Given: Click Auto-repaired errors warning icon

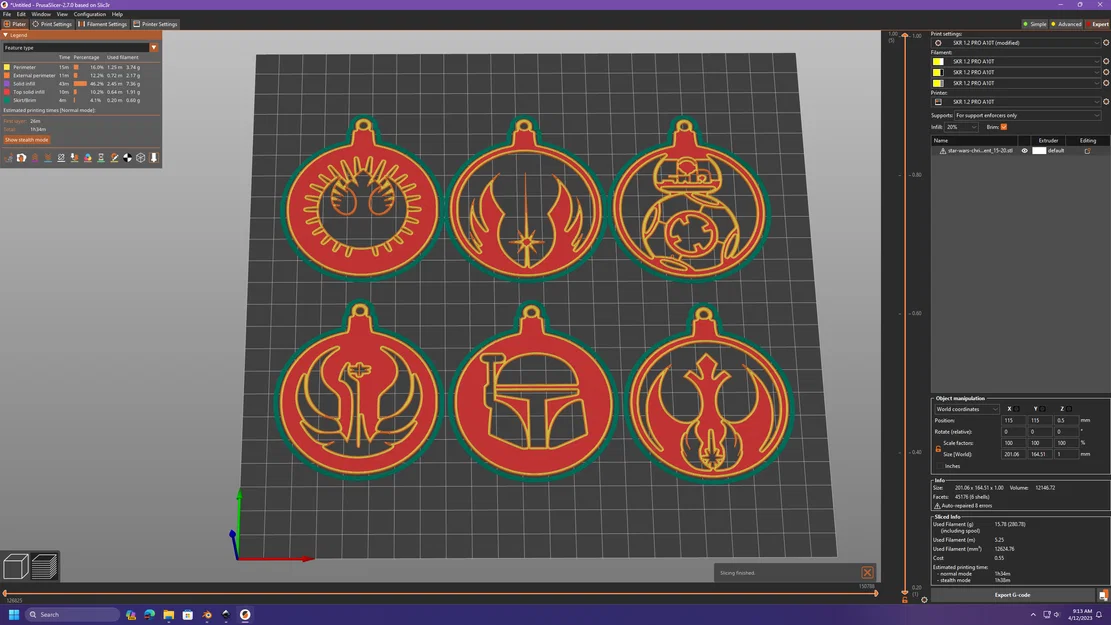Looking at the screenshot, I should tap(937, 506).
